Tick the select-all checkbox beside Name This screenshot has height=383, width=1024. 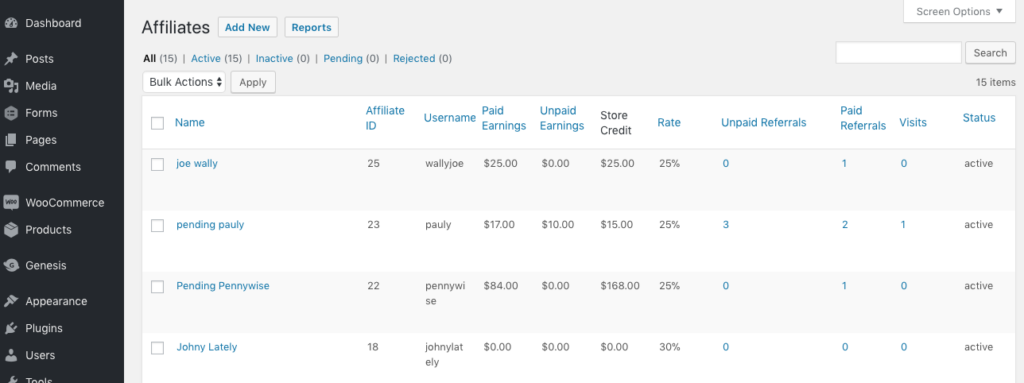(157, 123)
